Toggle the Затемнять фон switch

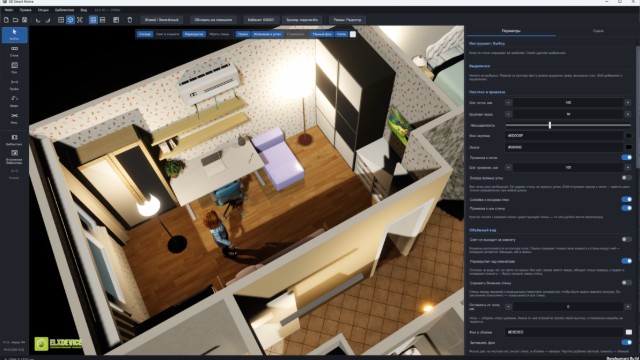point(626,342)
